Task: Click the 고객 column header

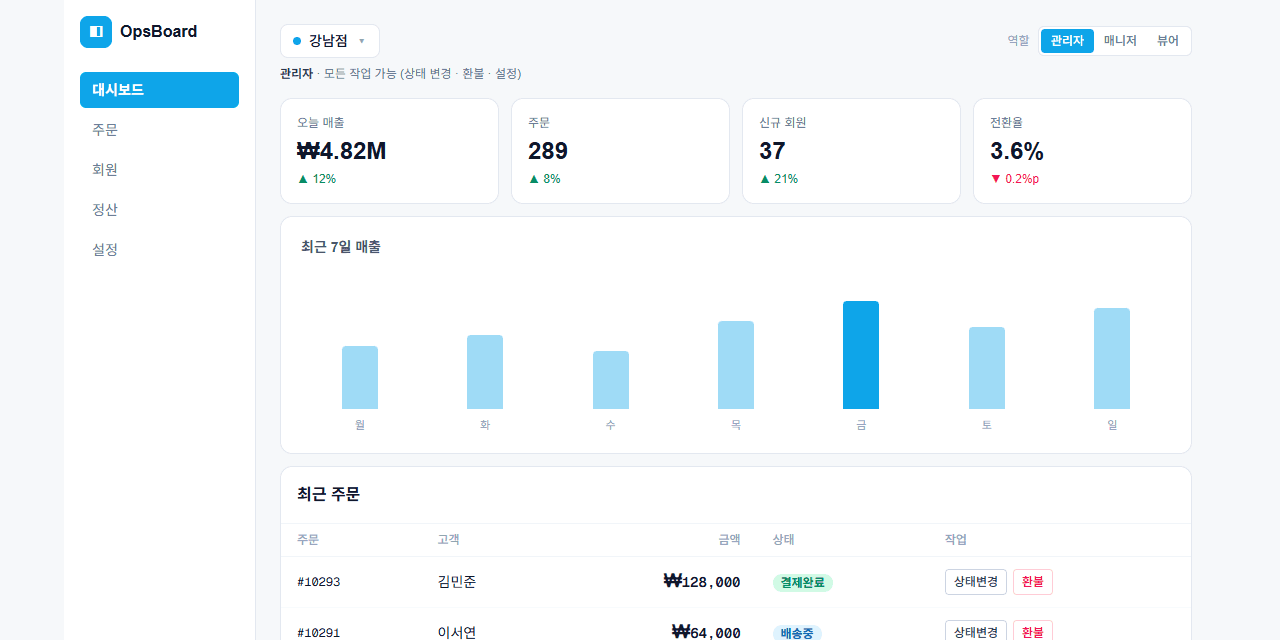Action: click(448, 540)
